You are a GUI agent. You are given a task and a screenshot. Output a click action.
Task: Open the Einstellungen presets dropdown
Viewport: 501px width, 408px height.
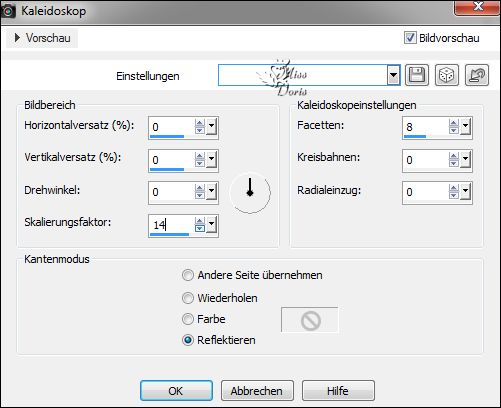pos(393,75)
